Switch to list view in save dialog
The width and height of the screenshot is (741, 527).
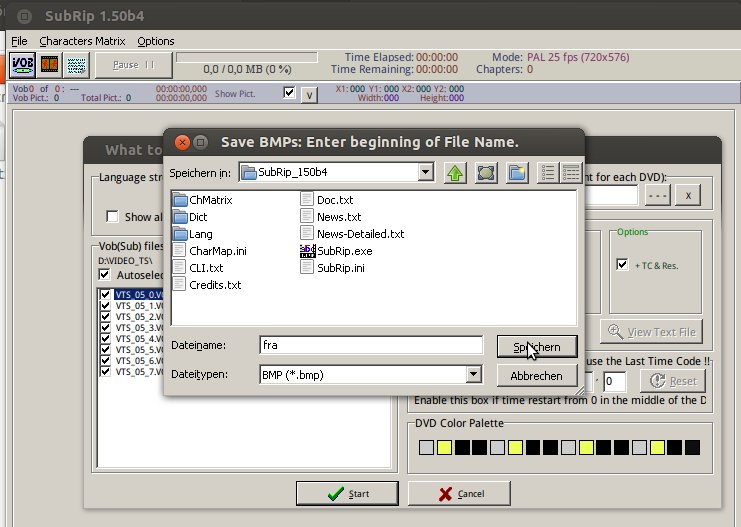[548, 173]
